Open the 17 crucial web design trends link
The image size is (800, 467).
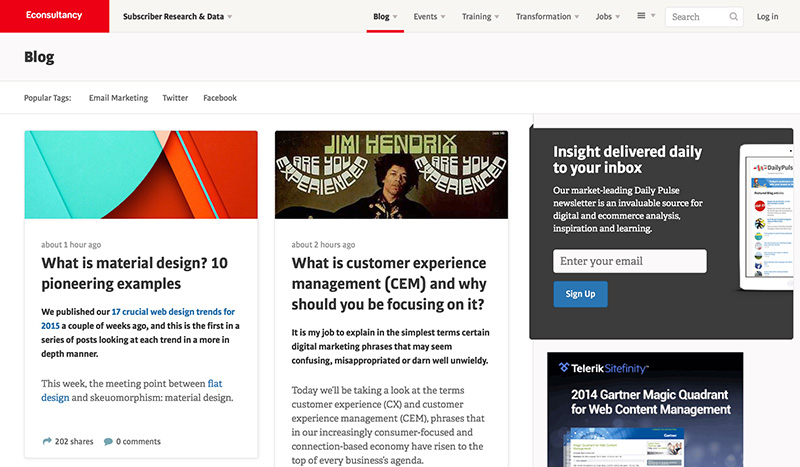138,318
